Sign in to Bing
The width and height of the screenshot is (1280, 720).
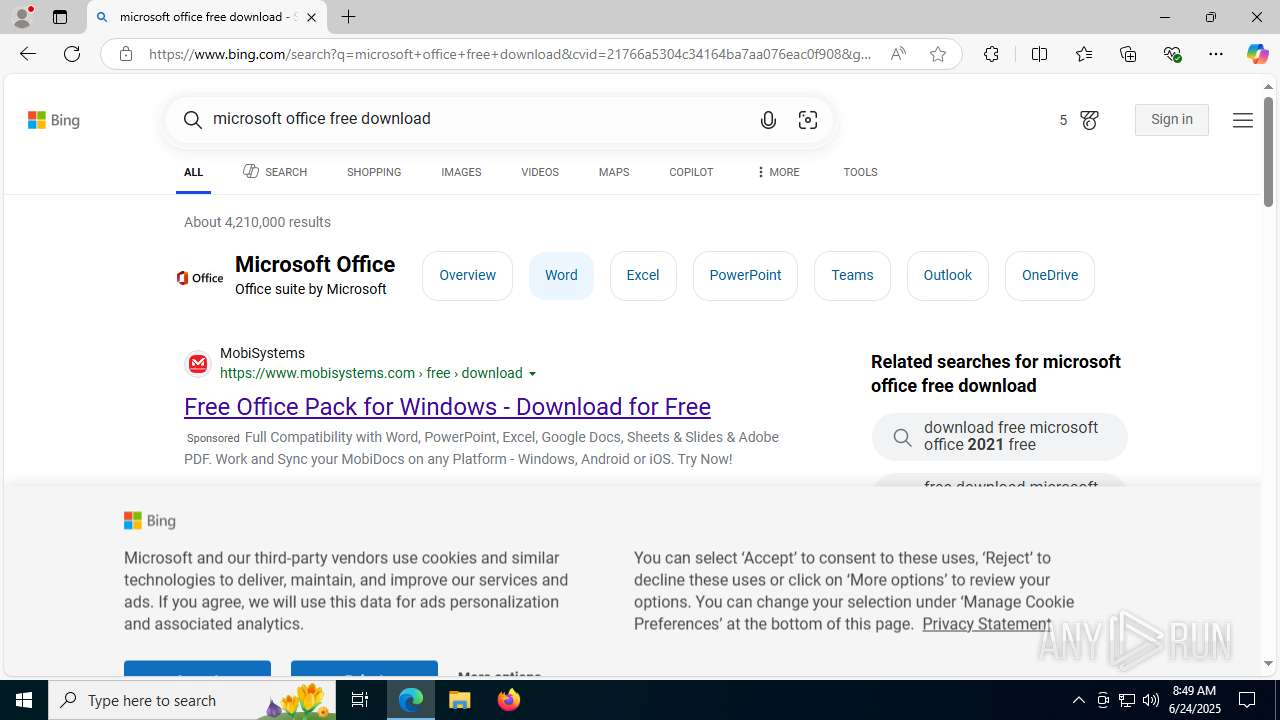coord(1171,119)
